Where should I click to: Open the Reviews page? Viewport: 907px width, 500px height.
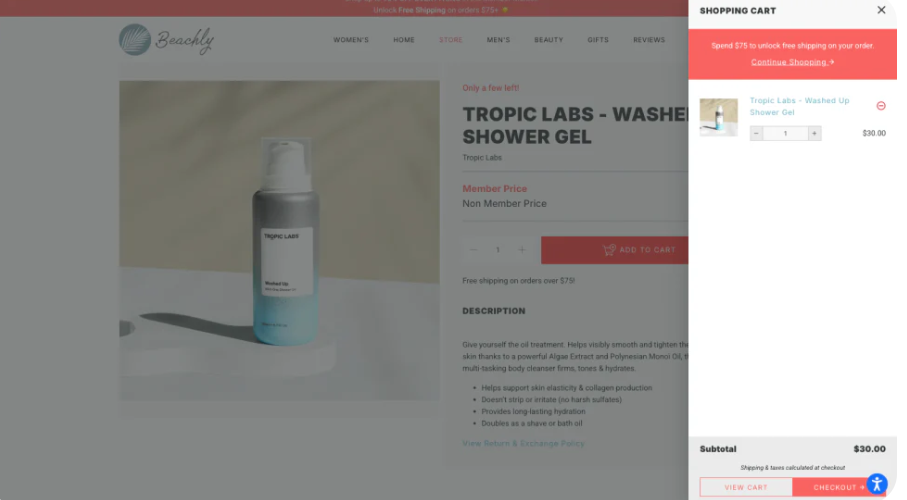coord(648,40)
